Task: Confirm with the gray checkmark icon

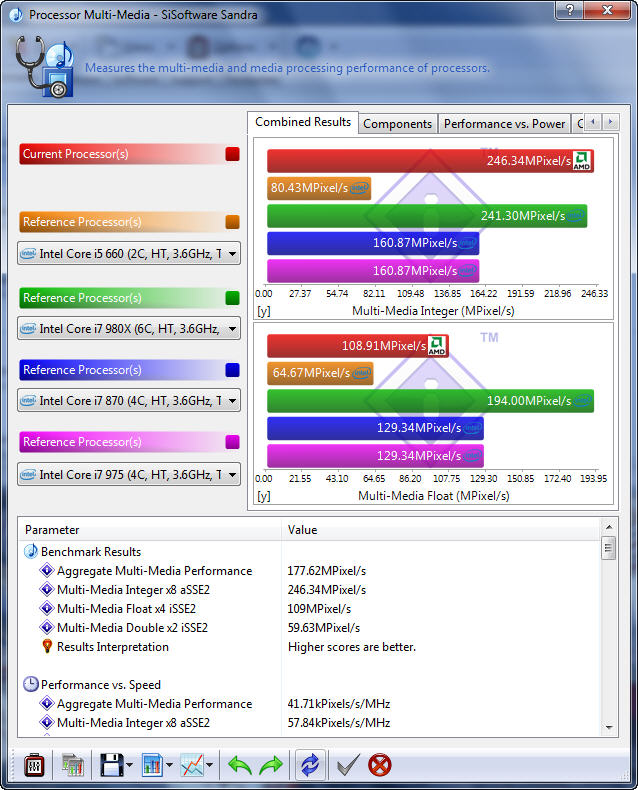Action: click(348, 765)
